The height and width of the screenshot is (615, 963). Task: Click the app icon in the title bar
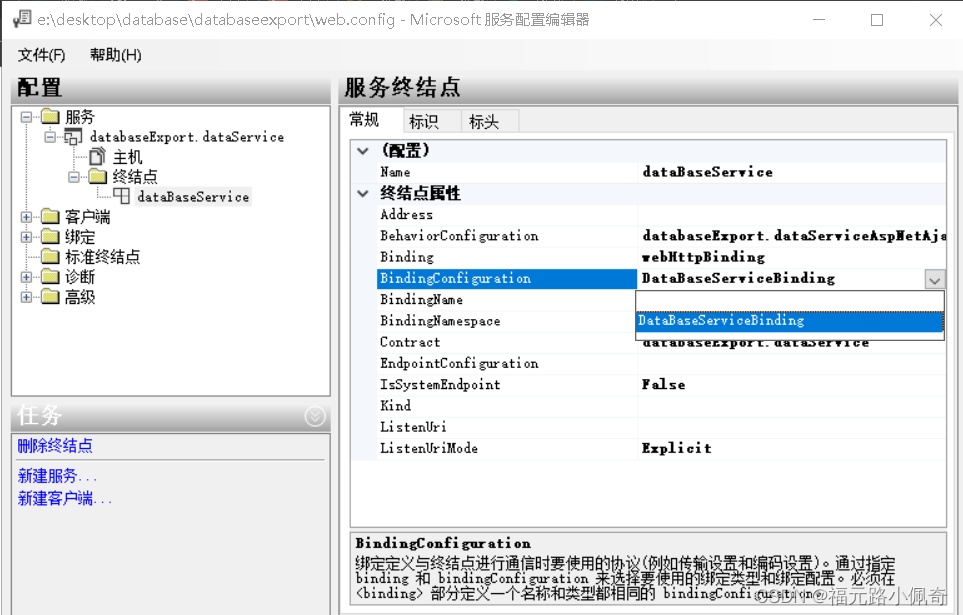click(22, 19)
